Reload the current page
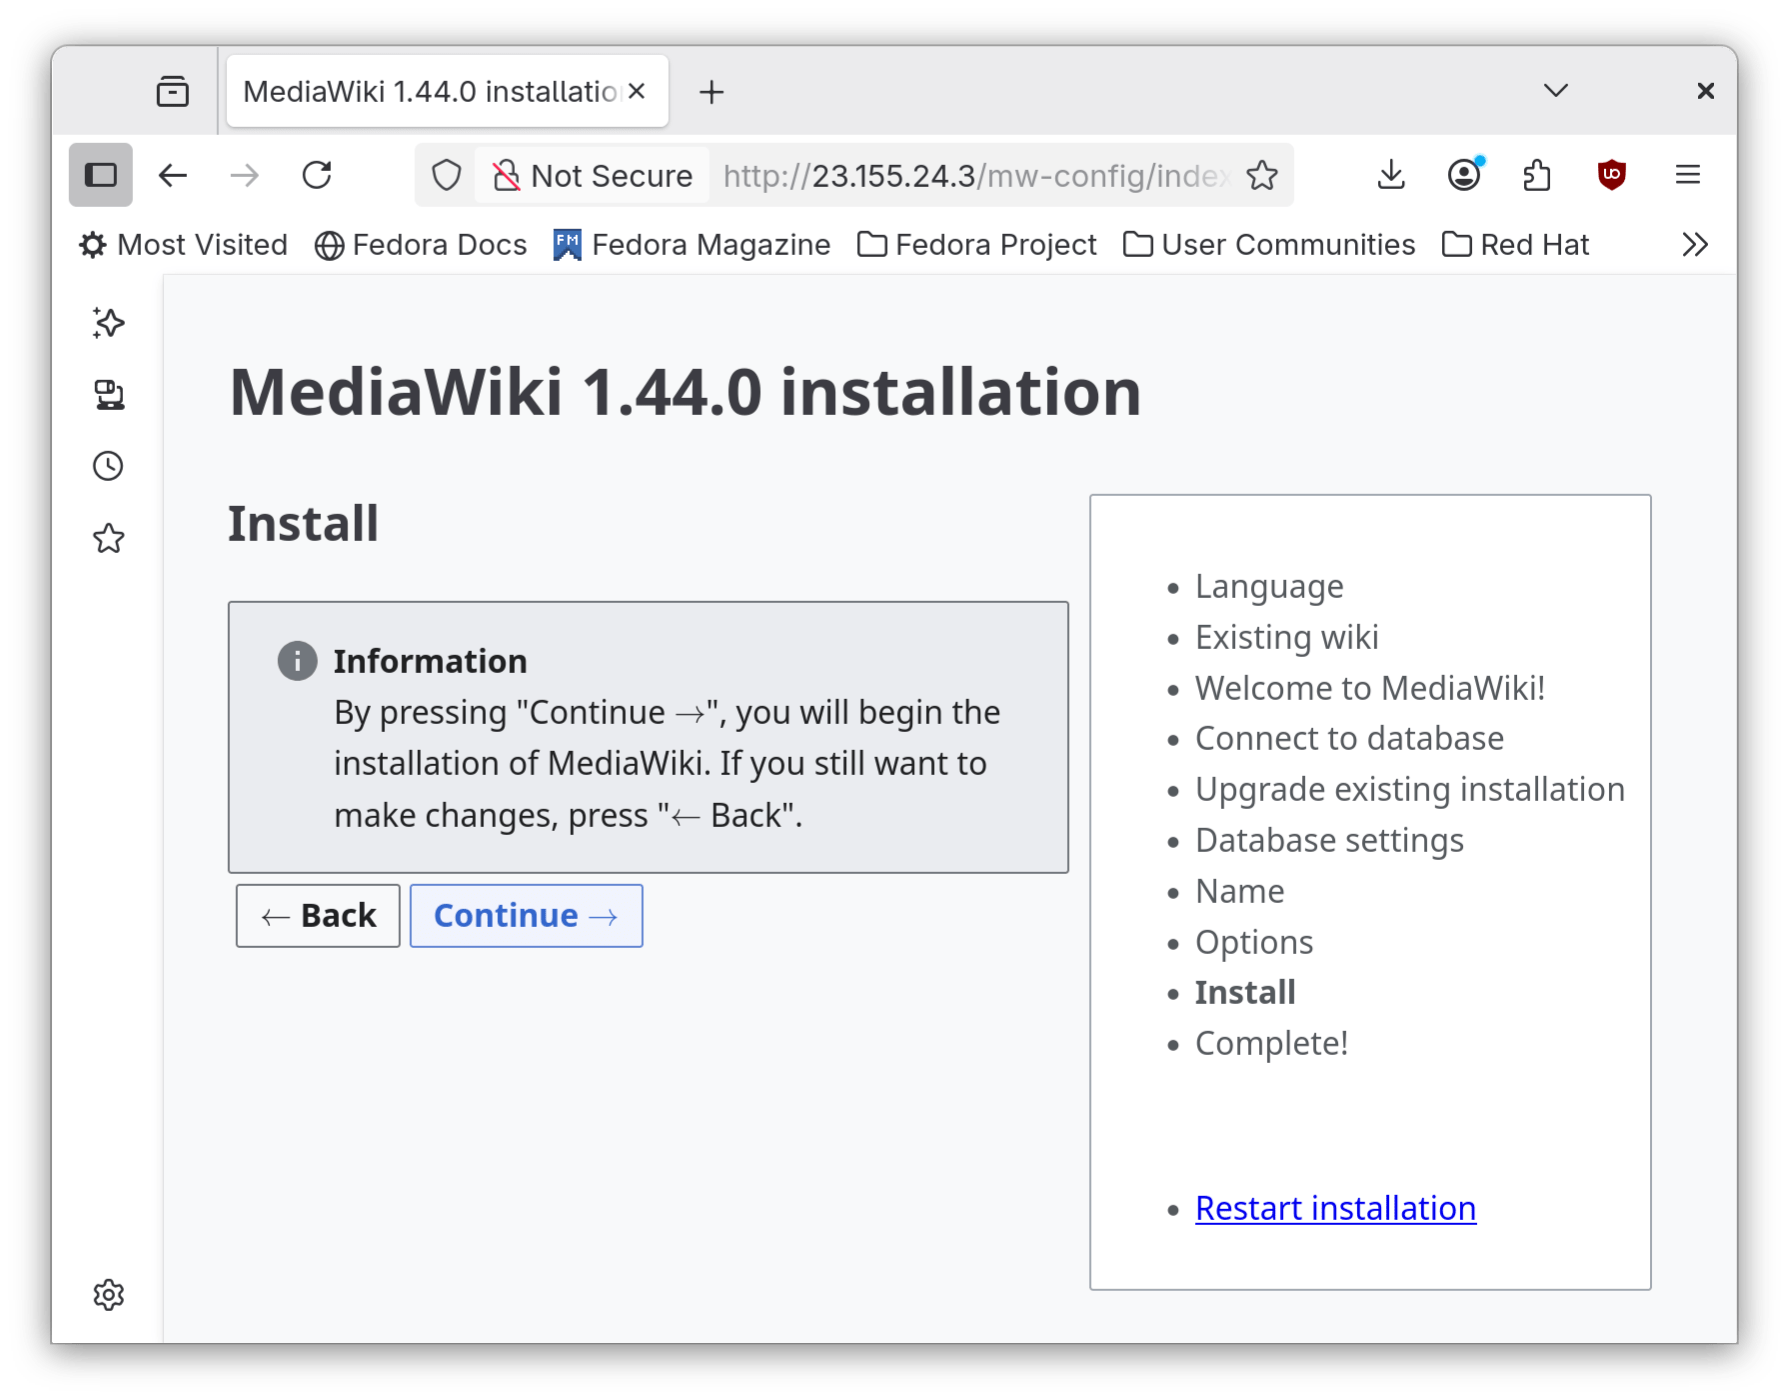The width and height of the screenshot is (1788, 1400). (x=317, y=175)
